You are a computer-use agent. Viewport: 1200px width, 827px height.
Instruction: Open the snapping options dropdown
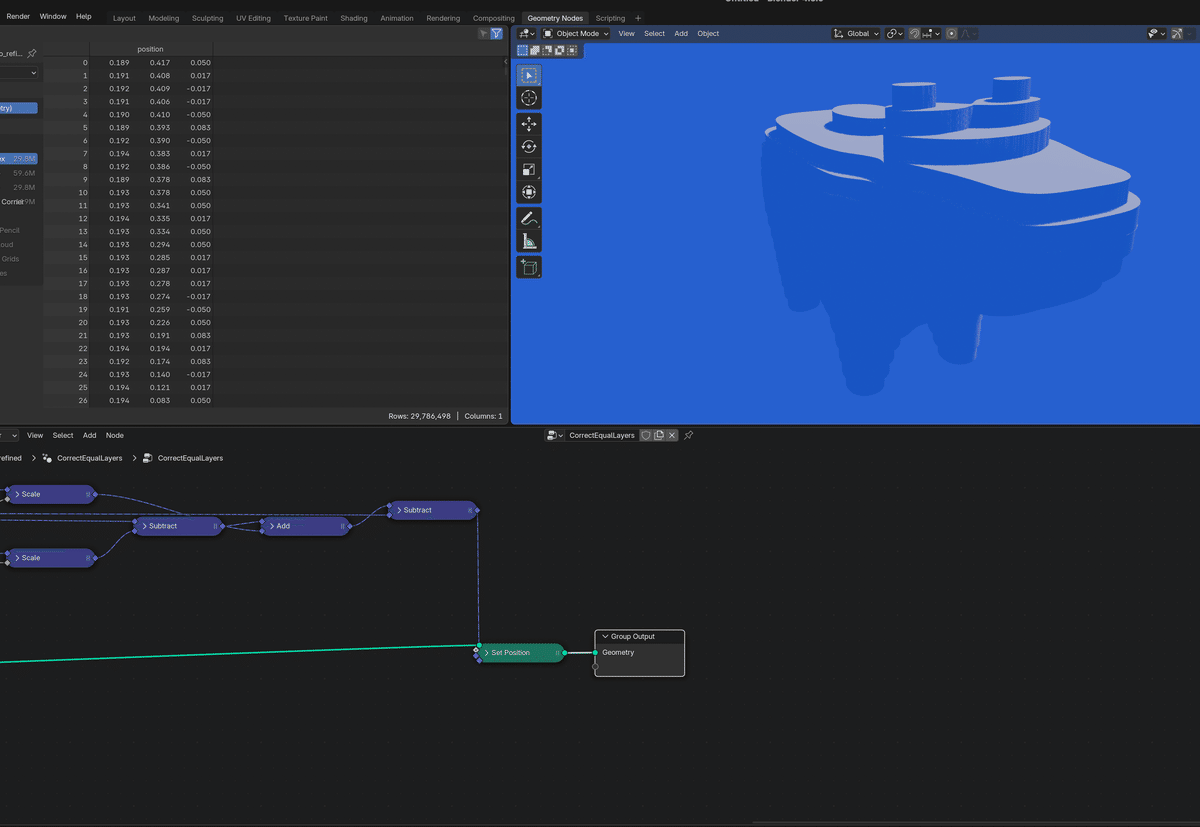point(931,34)
